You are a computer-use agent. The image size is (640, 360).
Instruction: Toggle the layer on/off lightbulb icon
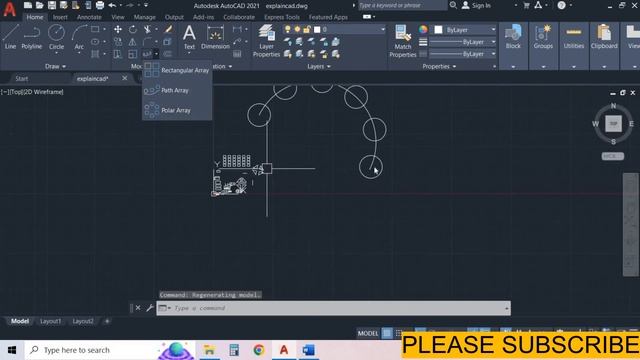click(x=288, y=29)
